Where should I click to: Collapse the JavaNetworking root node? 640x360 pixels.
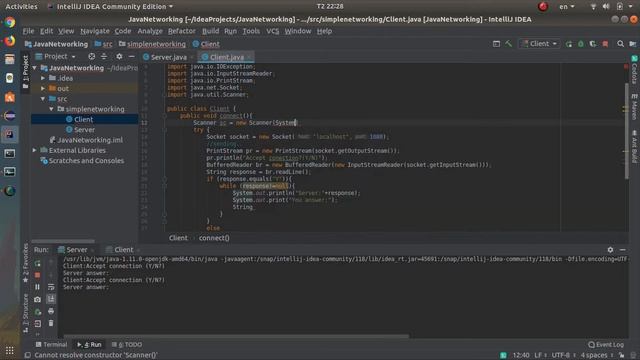35,68
